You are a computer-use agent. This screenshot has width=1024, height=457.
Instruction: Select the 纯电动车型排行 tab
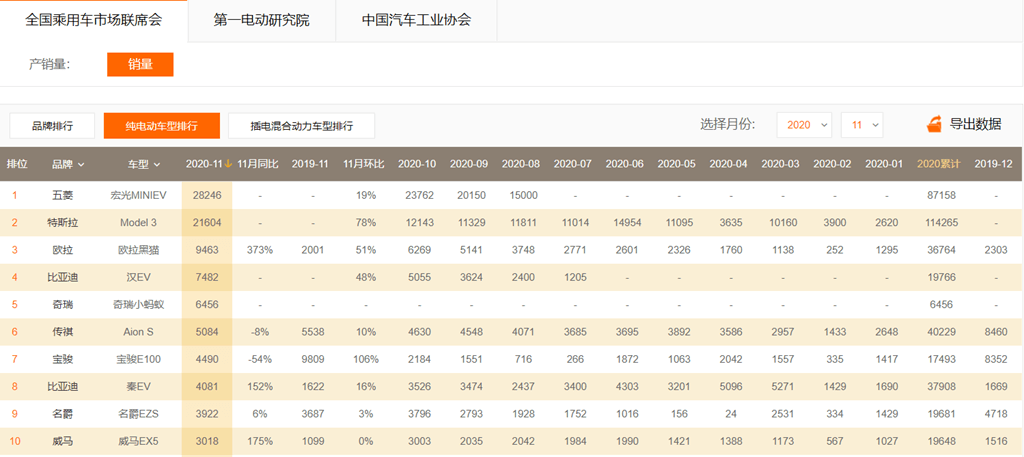click(x=161, y=126)
